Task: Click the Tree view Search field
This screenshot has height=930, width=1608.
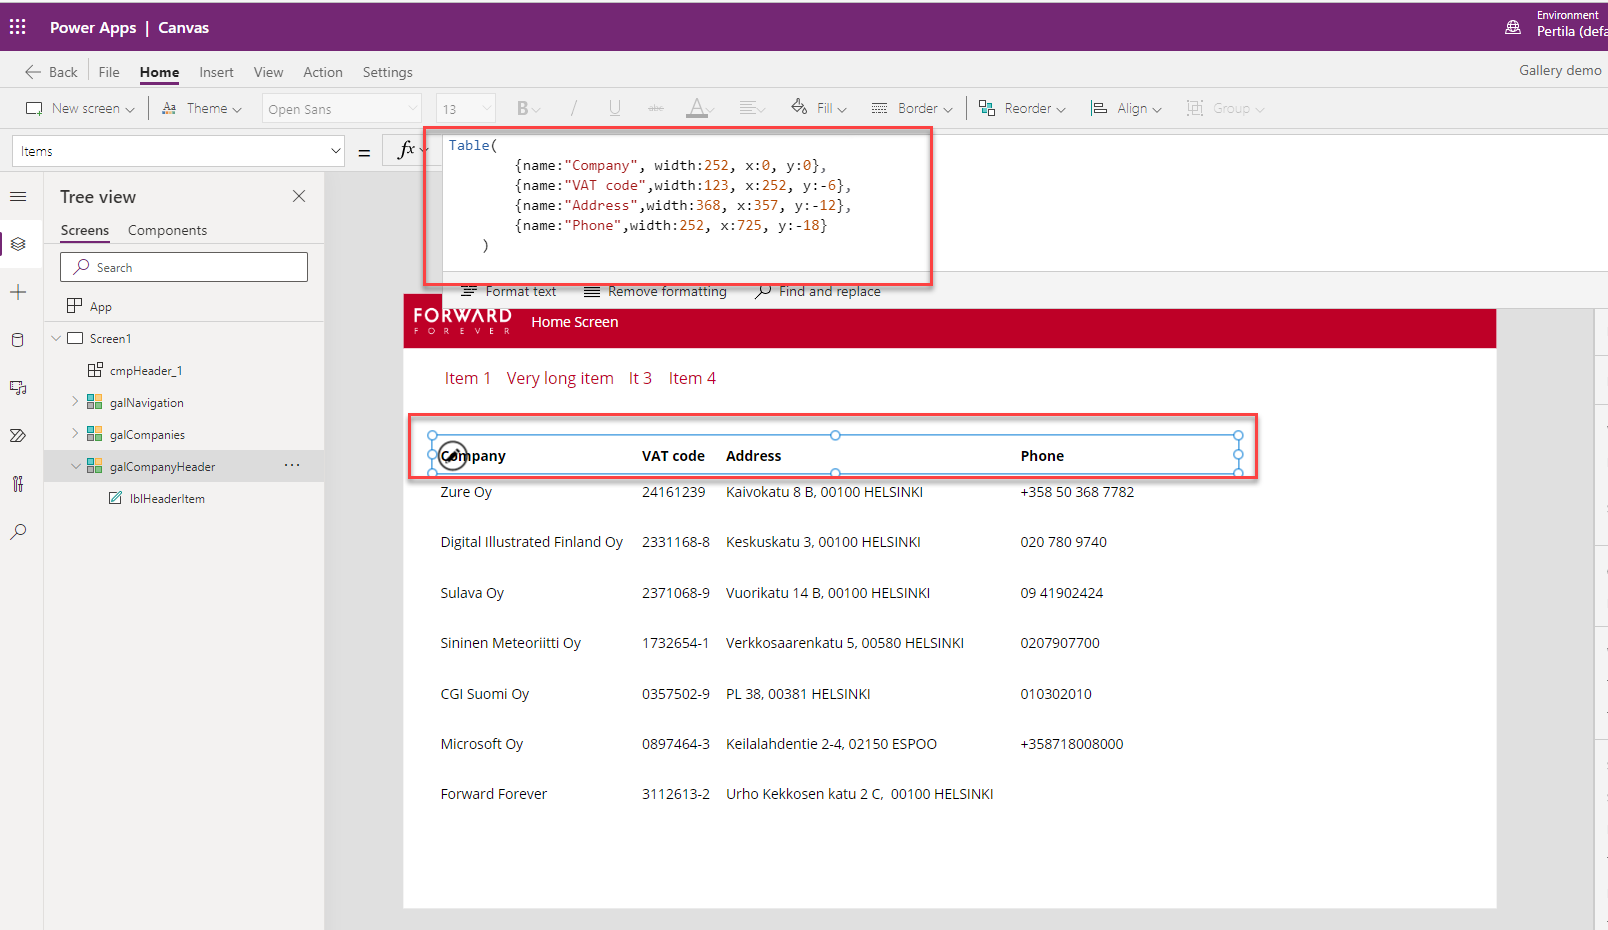Action: coord(184,267)
